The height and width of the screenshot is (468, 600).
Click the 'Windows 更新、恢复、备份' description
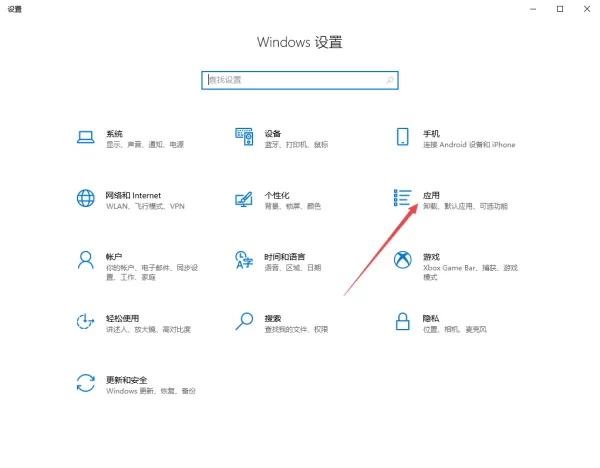pos(151,391)
